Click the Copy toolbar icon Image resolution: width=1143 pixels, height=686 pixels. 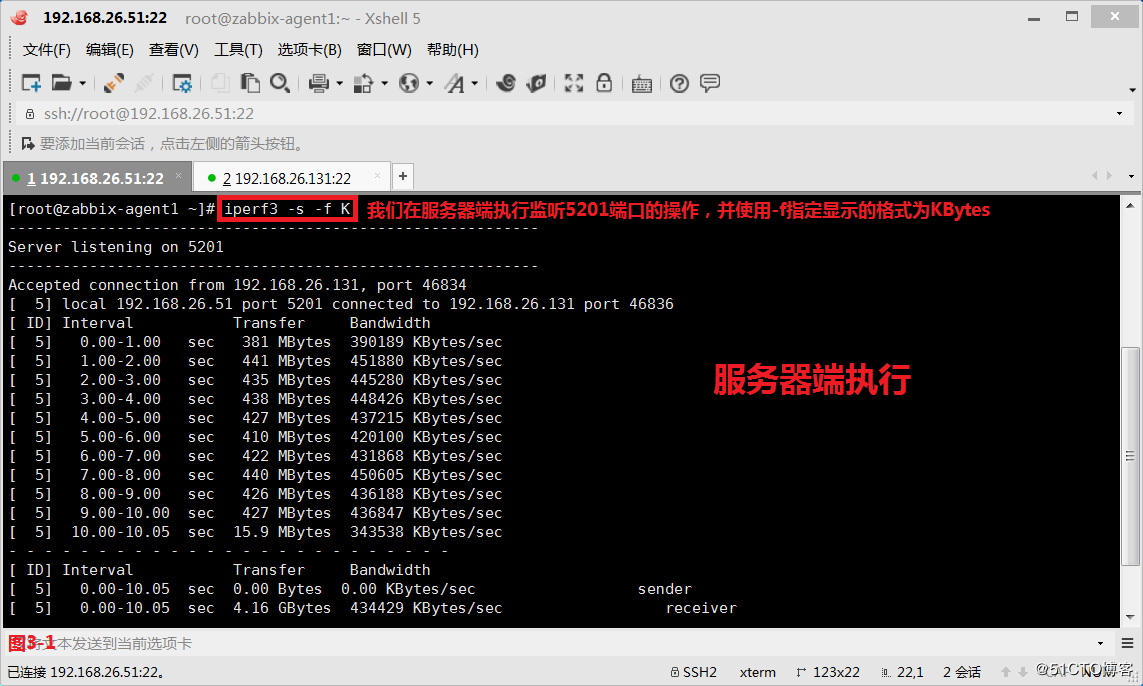click(x=220, y=83)
